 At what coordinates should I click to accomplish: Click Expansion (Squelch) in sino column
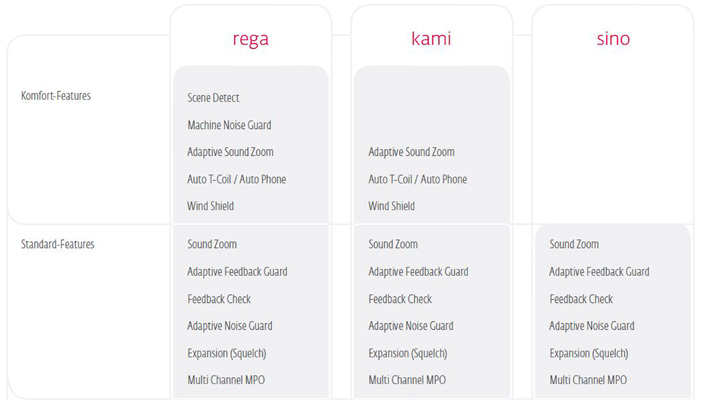[589, 353]
